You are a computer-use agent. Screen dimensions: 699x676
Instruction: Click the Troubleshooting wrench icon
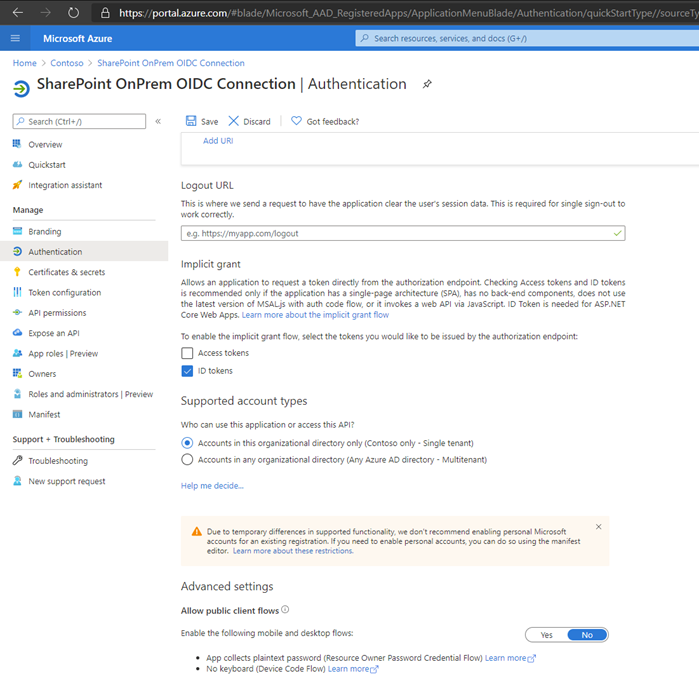tap(17, 460)
